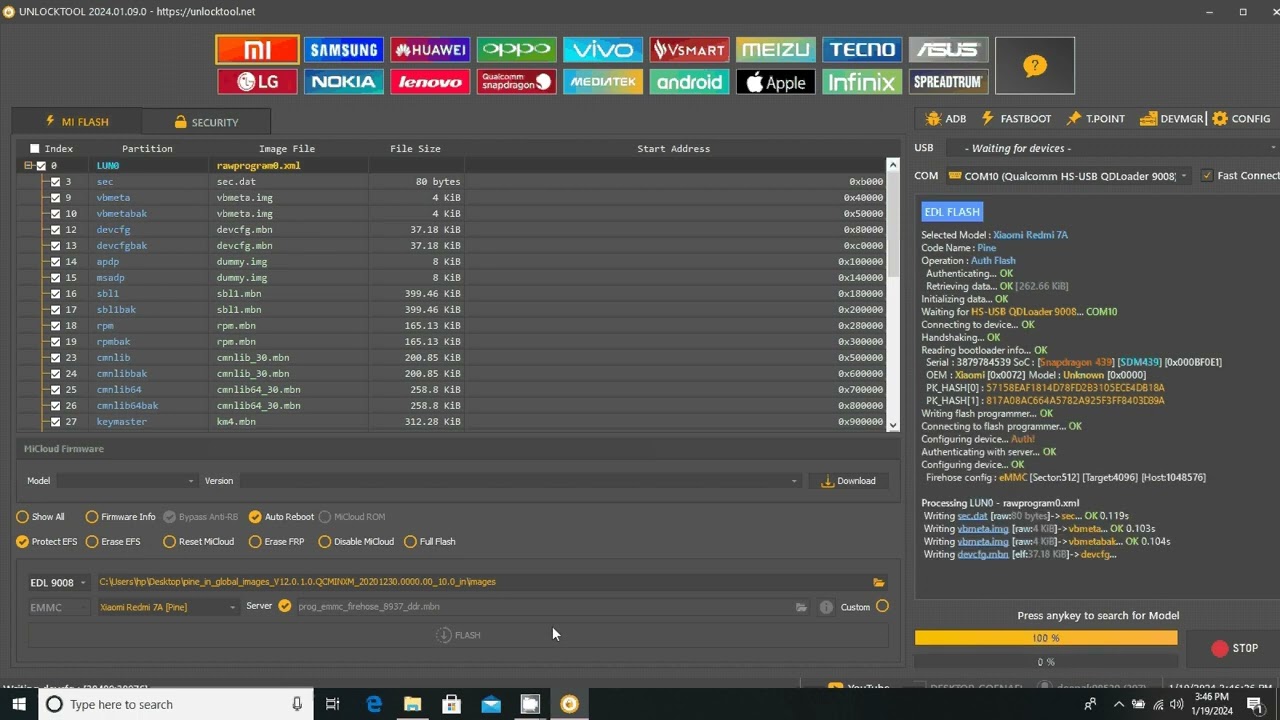Screen dimensions: 1280x720
Task: Select the Samsung brand icon
Action: [x=343, y=50]
